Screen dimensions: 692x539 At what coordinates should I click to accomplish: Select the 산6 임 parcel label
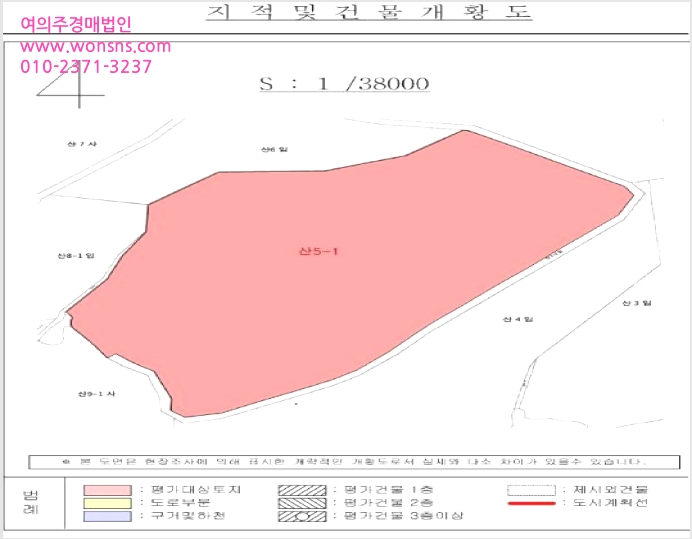point(274,150)
